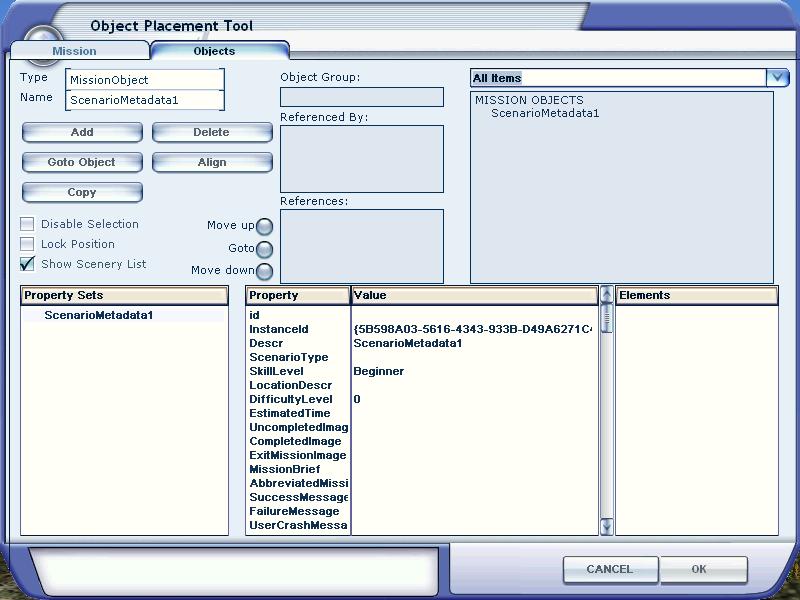Screen dimensions: 800x600
Task: Select MISSION OBJECTS in the items list
Action: click(529, 100)
